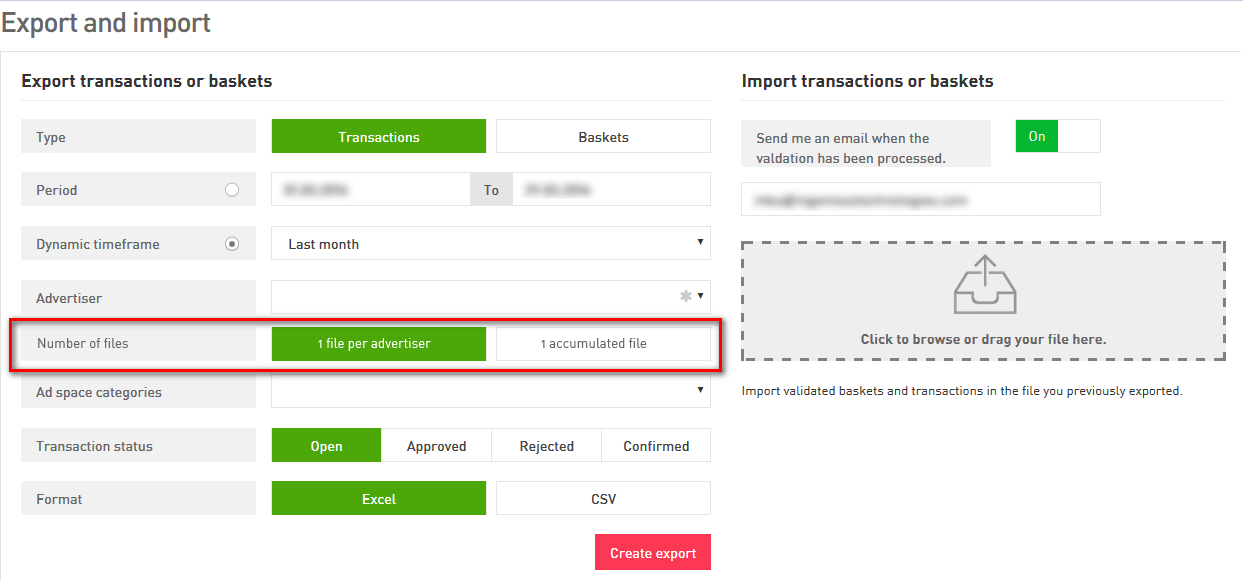This screenshot has height=580, width=1243.
Task: Open the Last month timeframe dropdown
Action: 491,243
